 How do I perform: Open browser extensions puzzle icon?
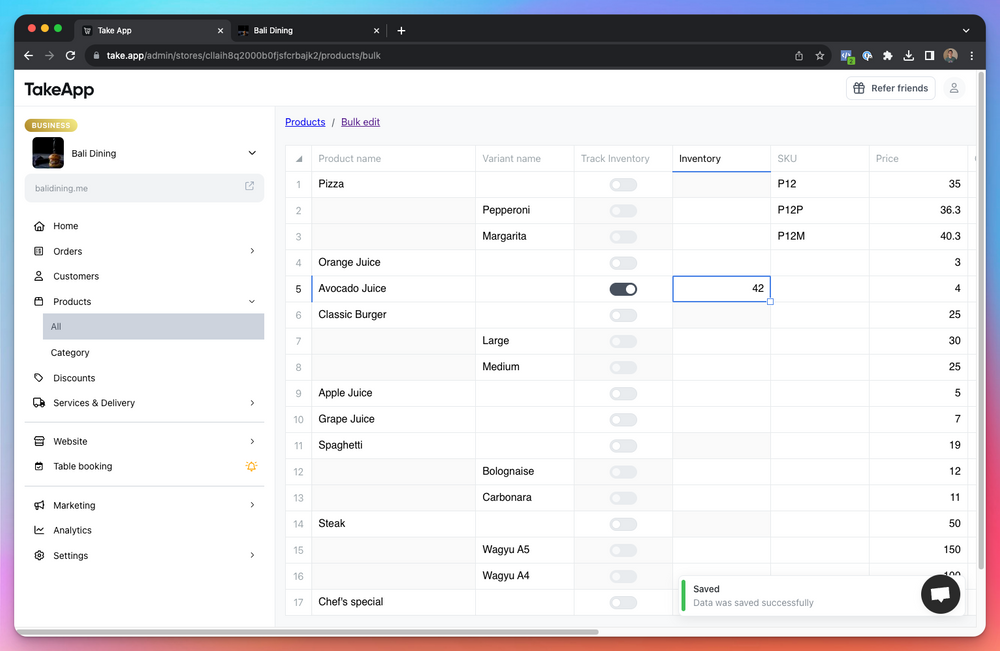click(887, 55)
